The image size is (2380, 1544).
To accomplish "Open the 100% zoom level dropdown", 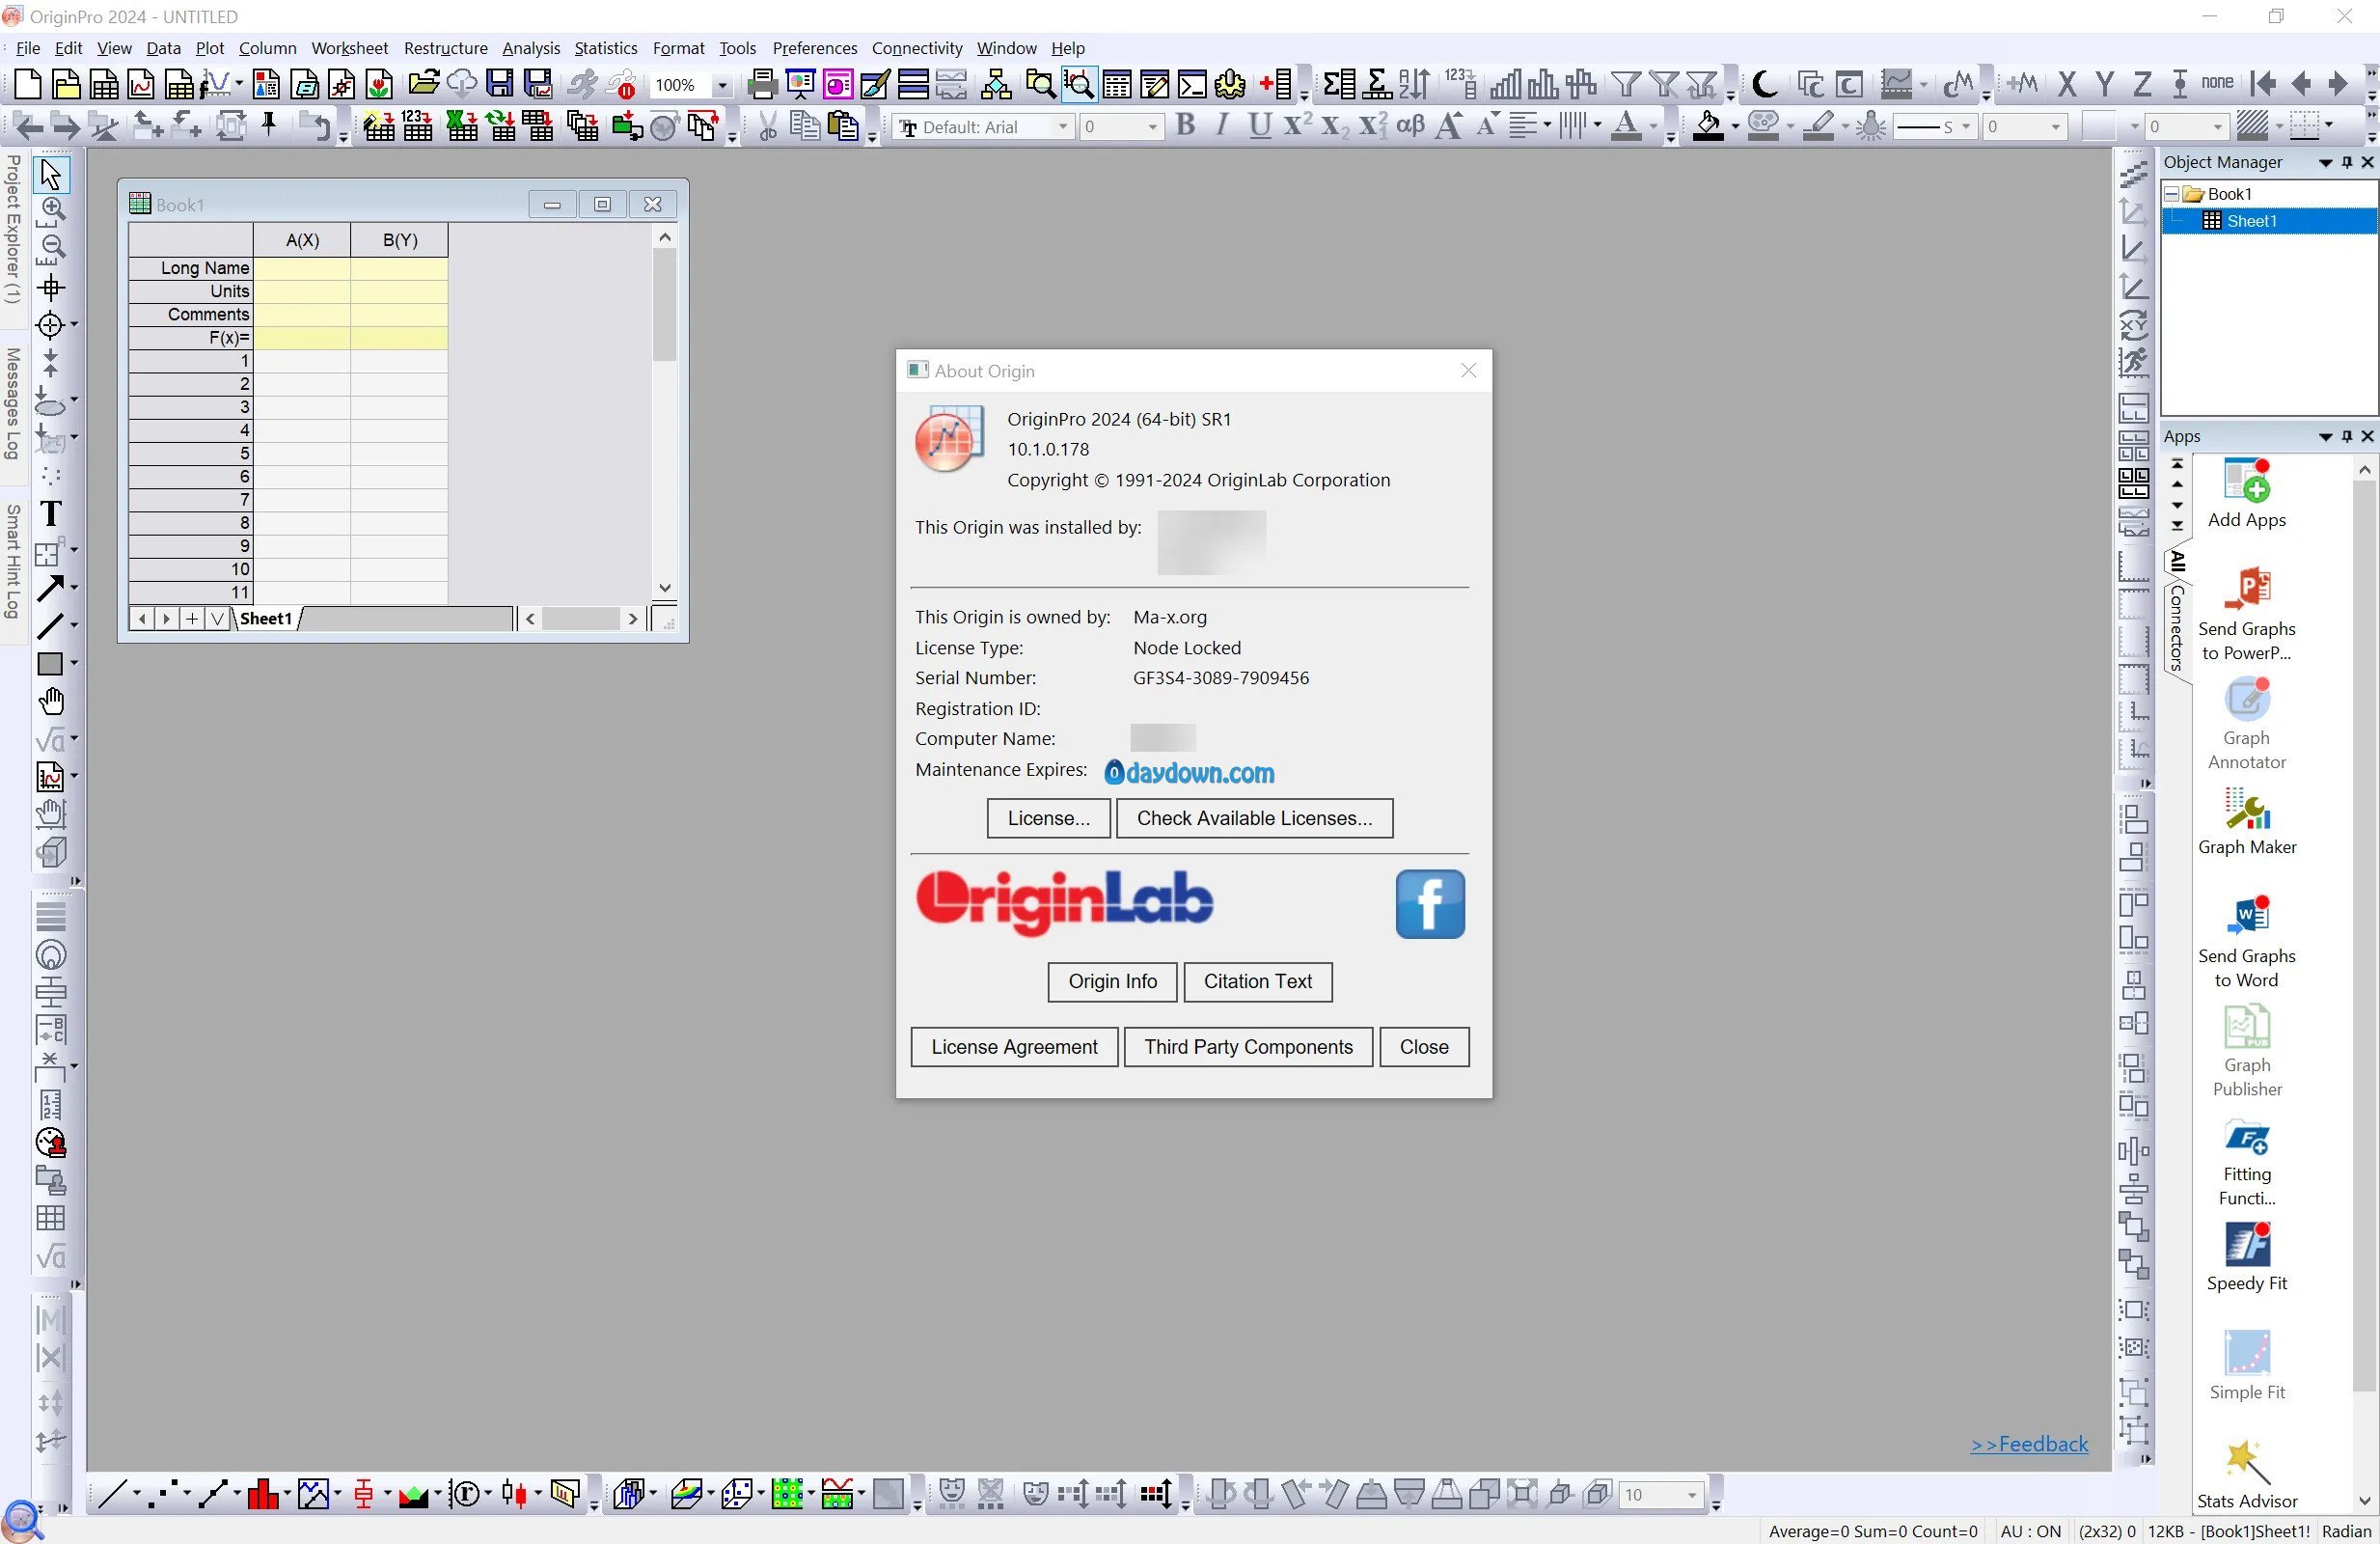I will click(721, 86).
